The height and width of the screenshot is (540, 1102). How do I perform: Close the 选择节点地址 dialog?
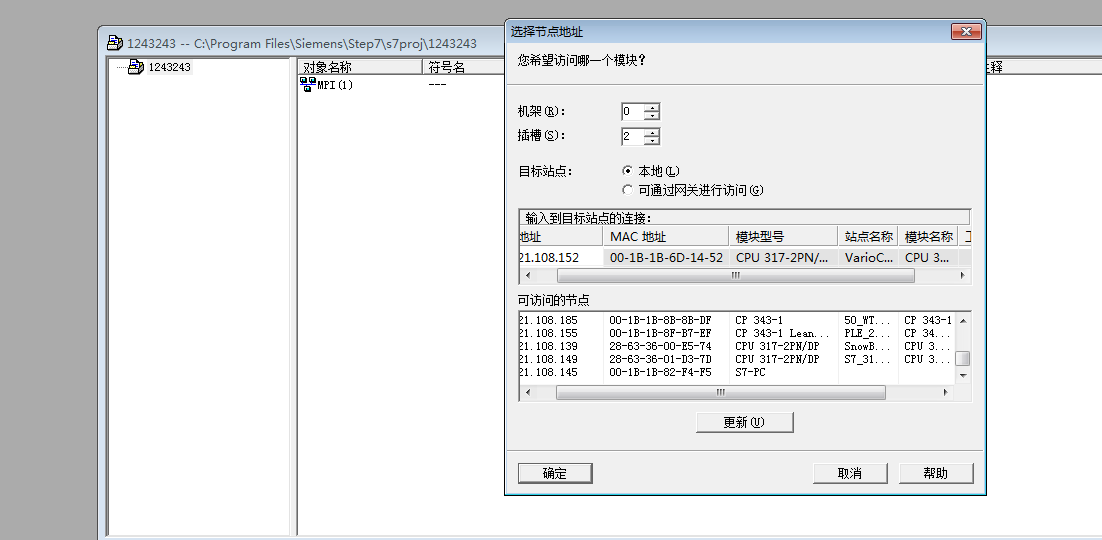pos(966,32)
